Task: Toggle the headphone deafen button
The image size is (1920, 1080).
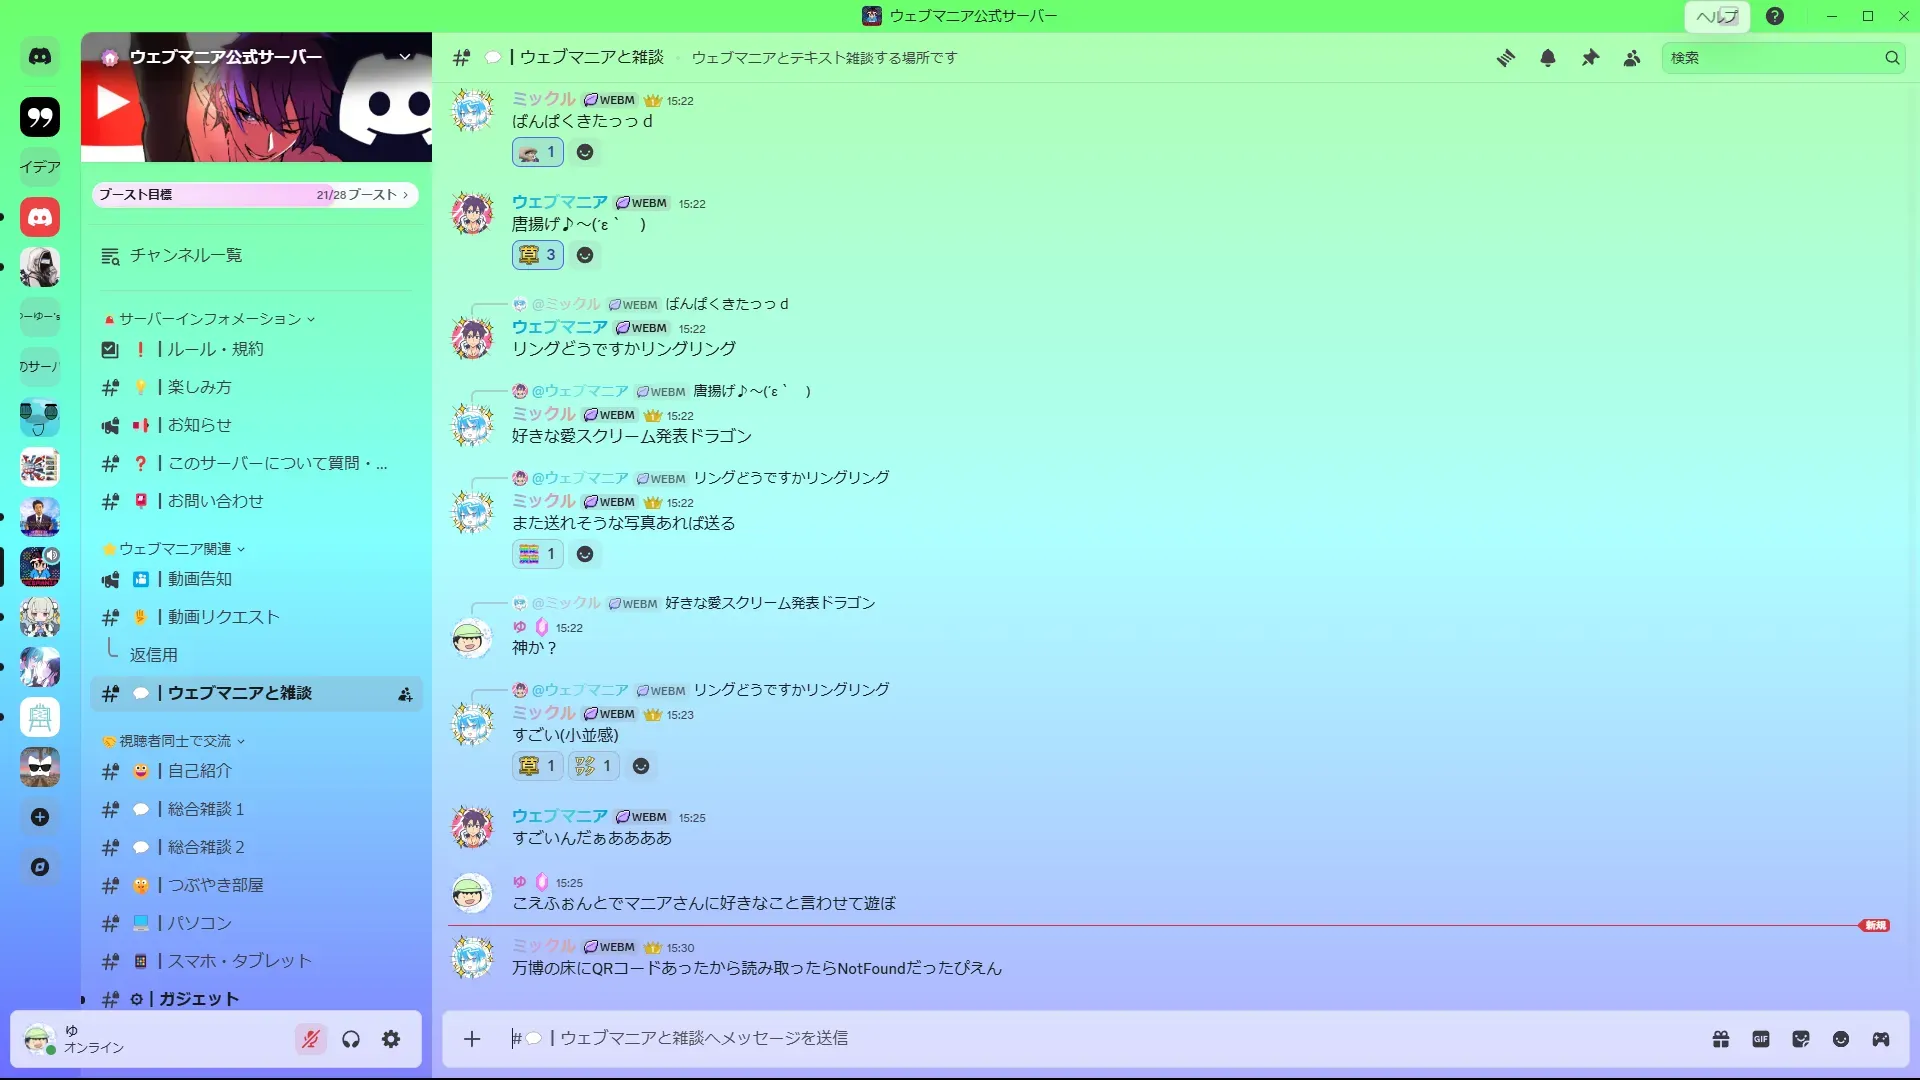Action: [351, 1039]
